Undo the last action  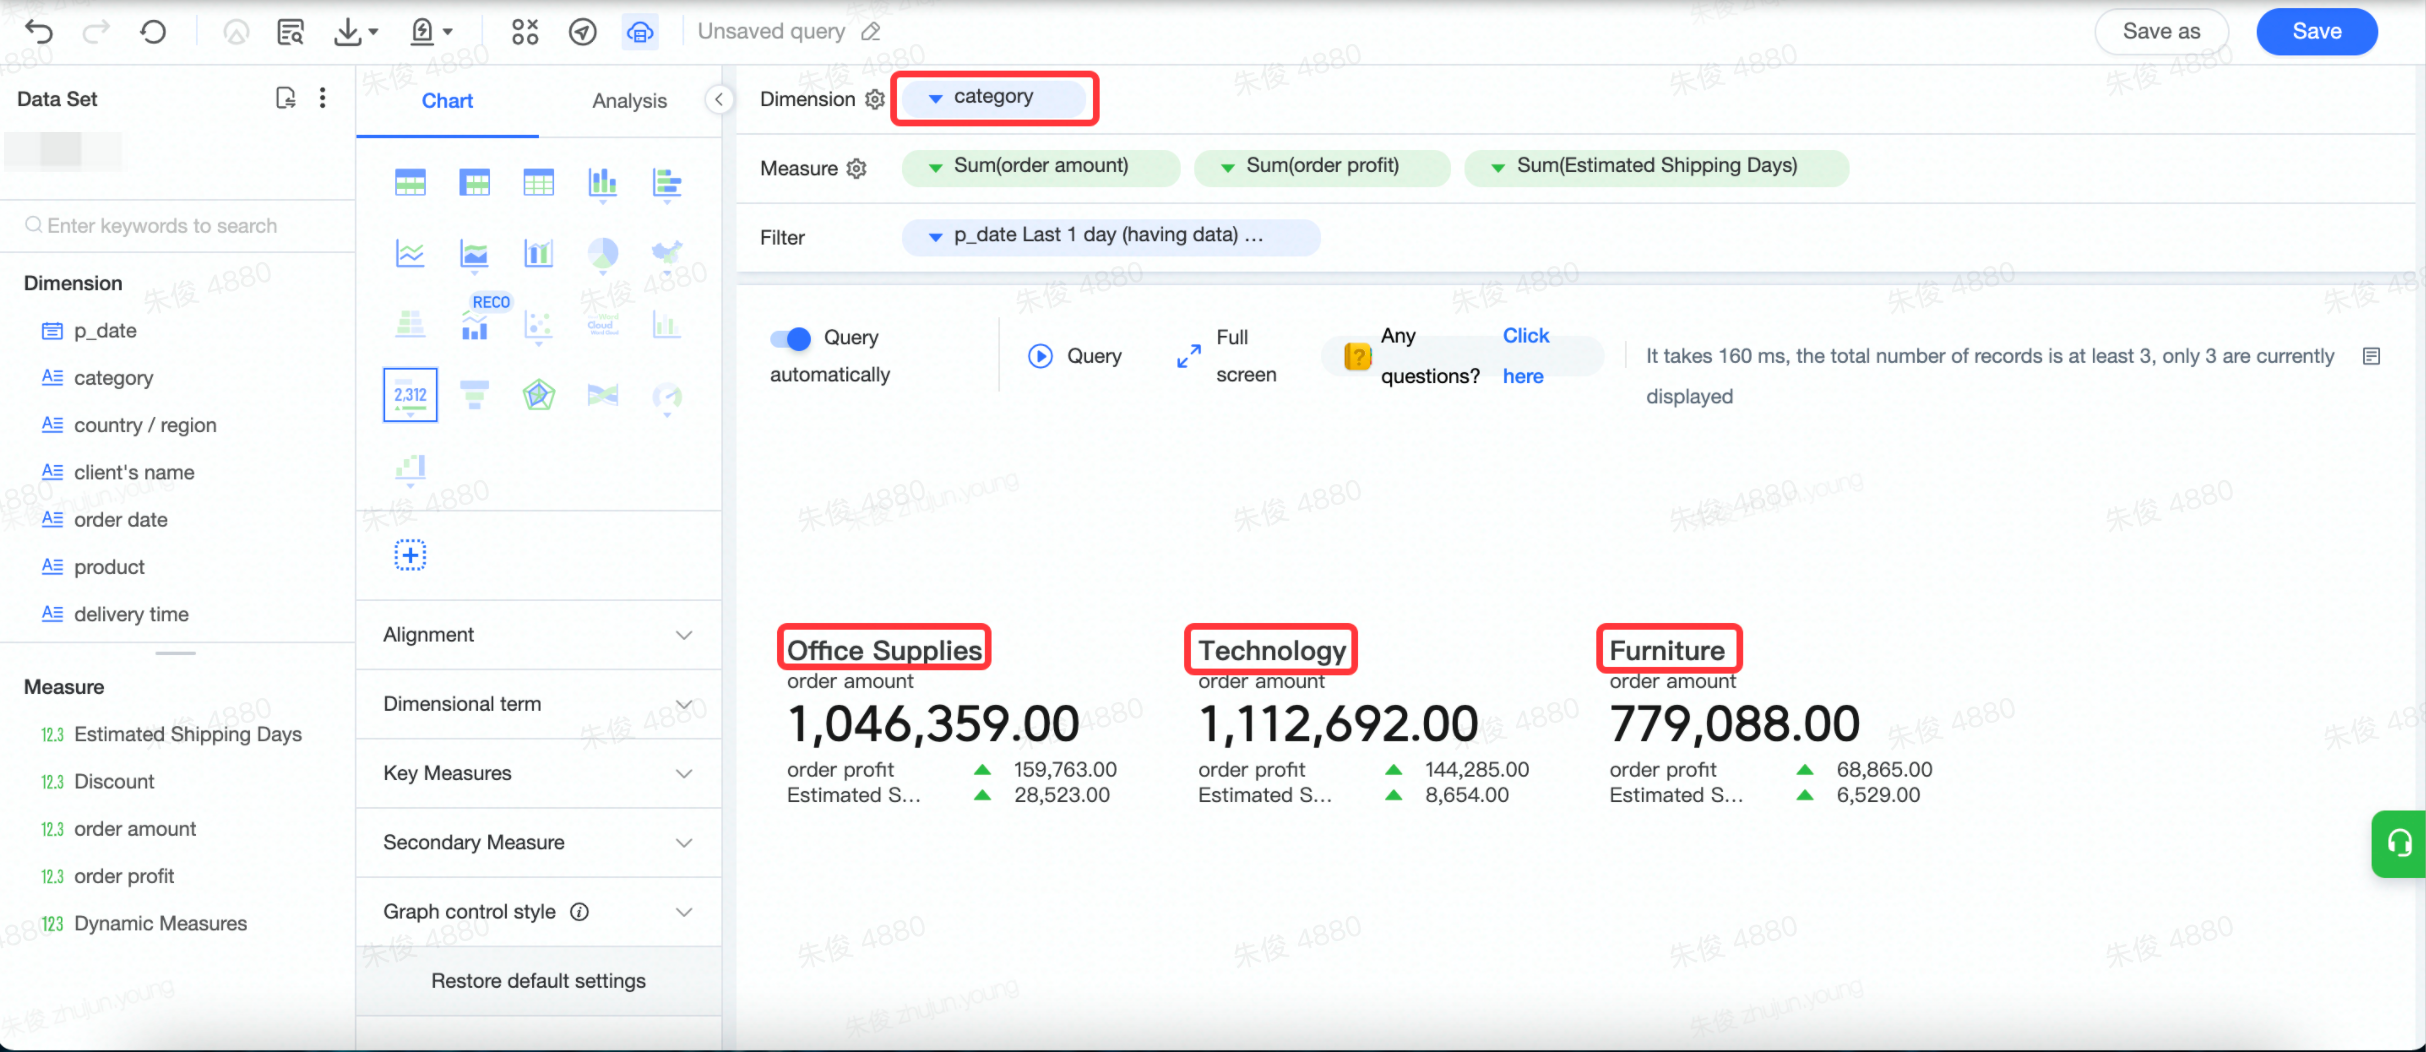pos(38,32)
